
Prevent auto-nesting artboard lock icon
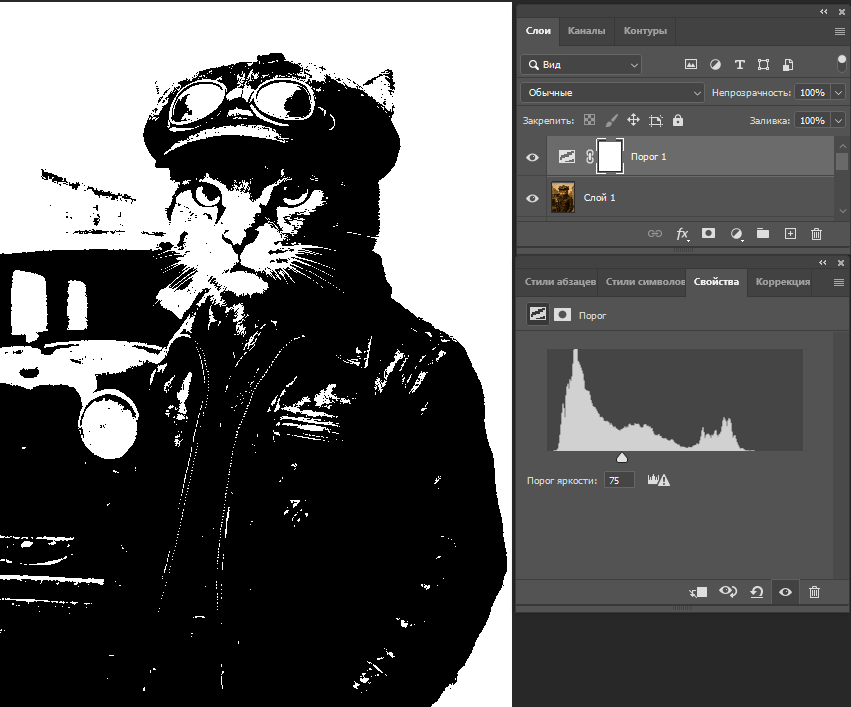(656, 120)
